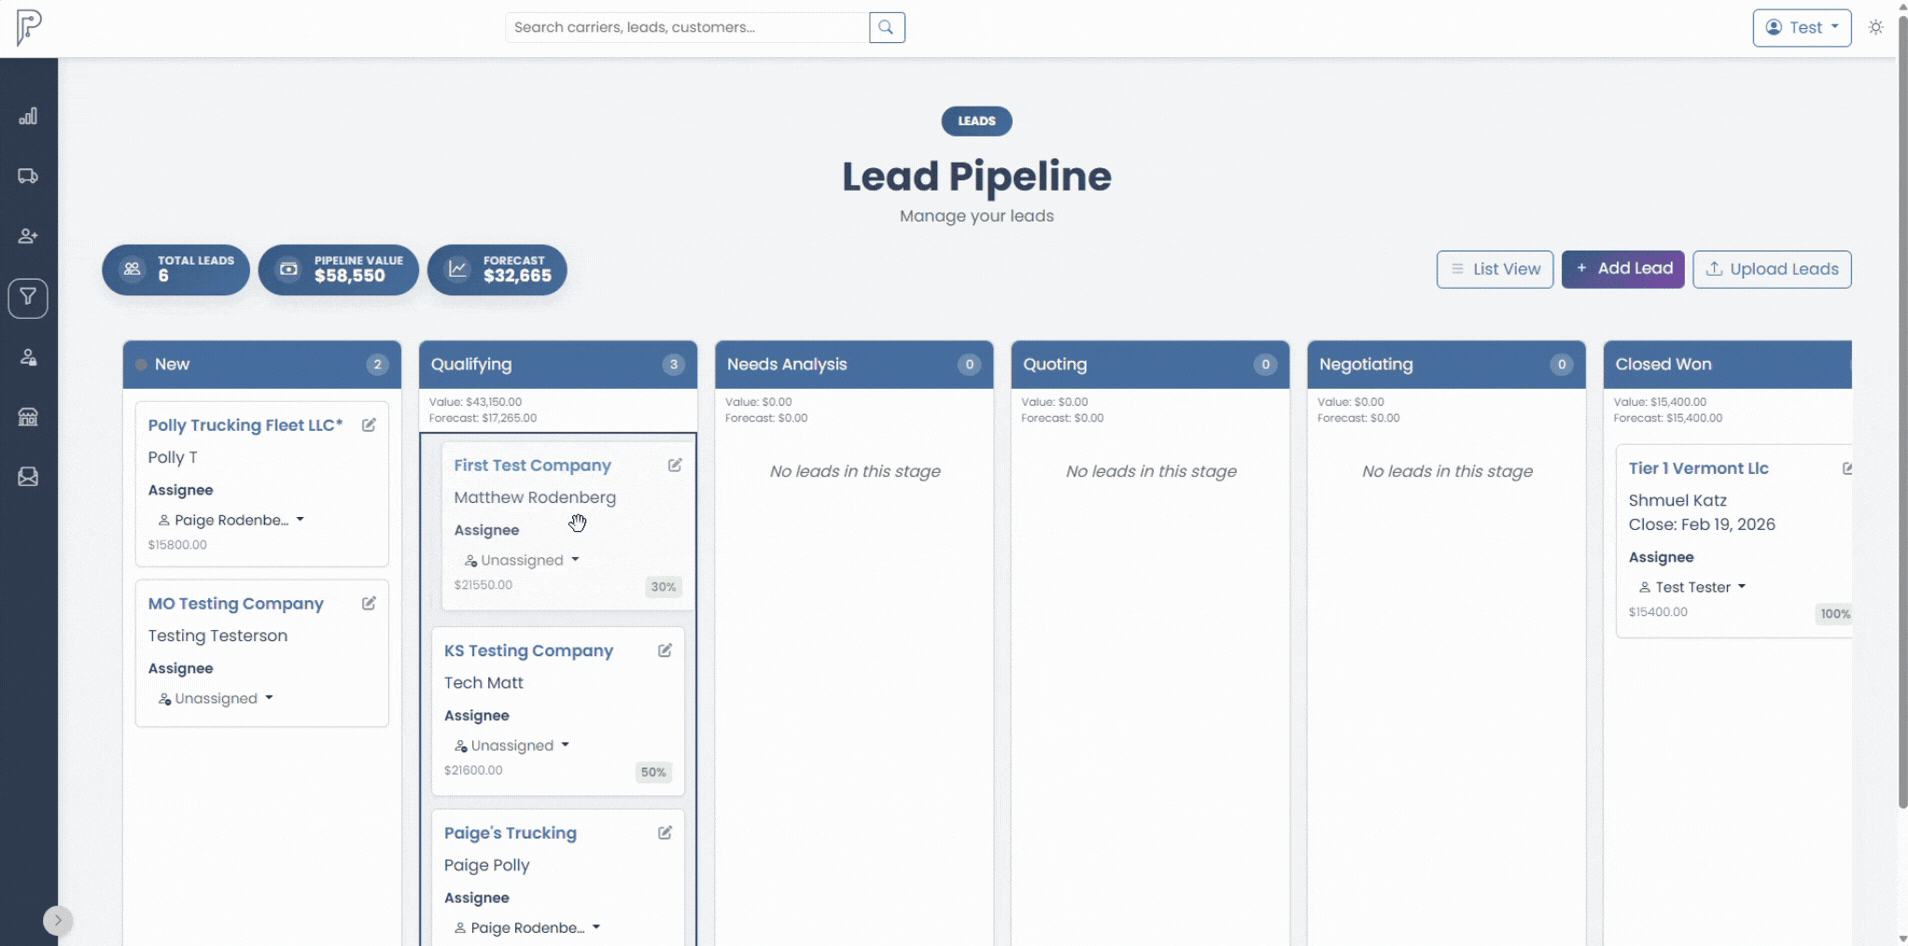The width and height of the screenshot is (1908, 946).
Task: Open the analytics dashboard from the sidebar
Action: [x=28, y=116]
